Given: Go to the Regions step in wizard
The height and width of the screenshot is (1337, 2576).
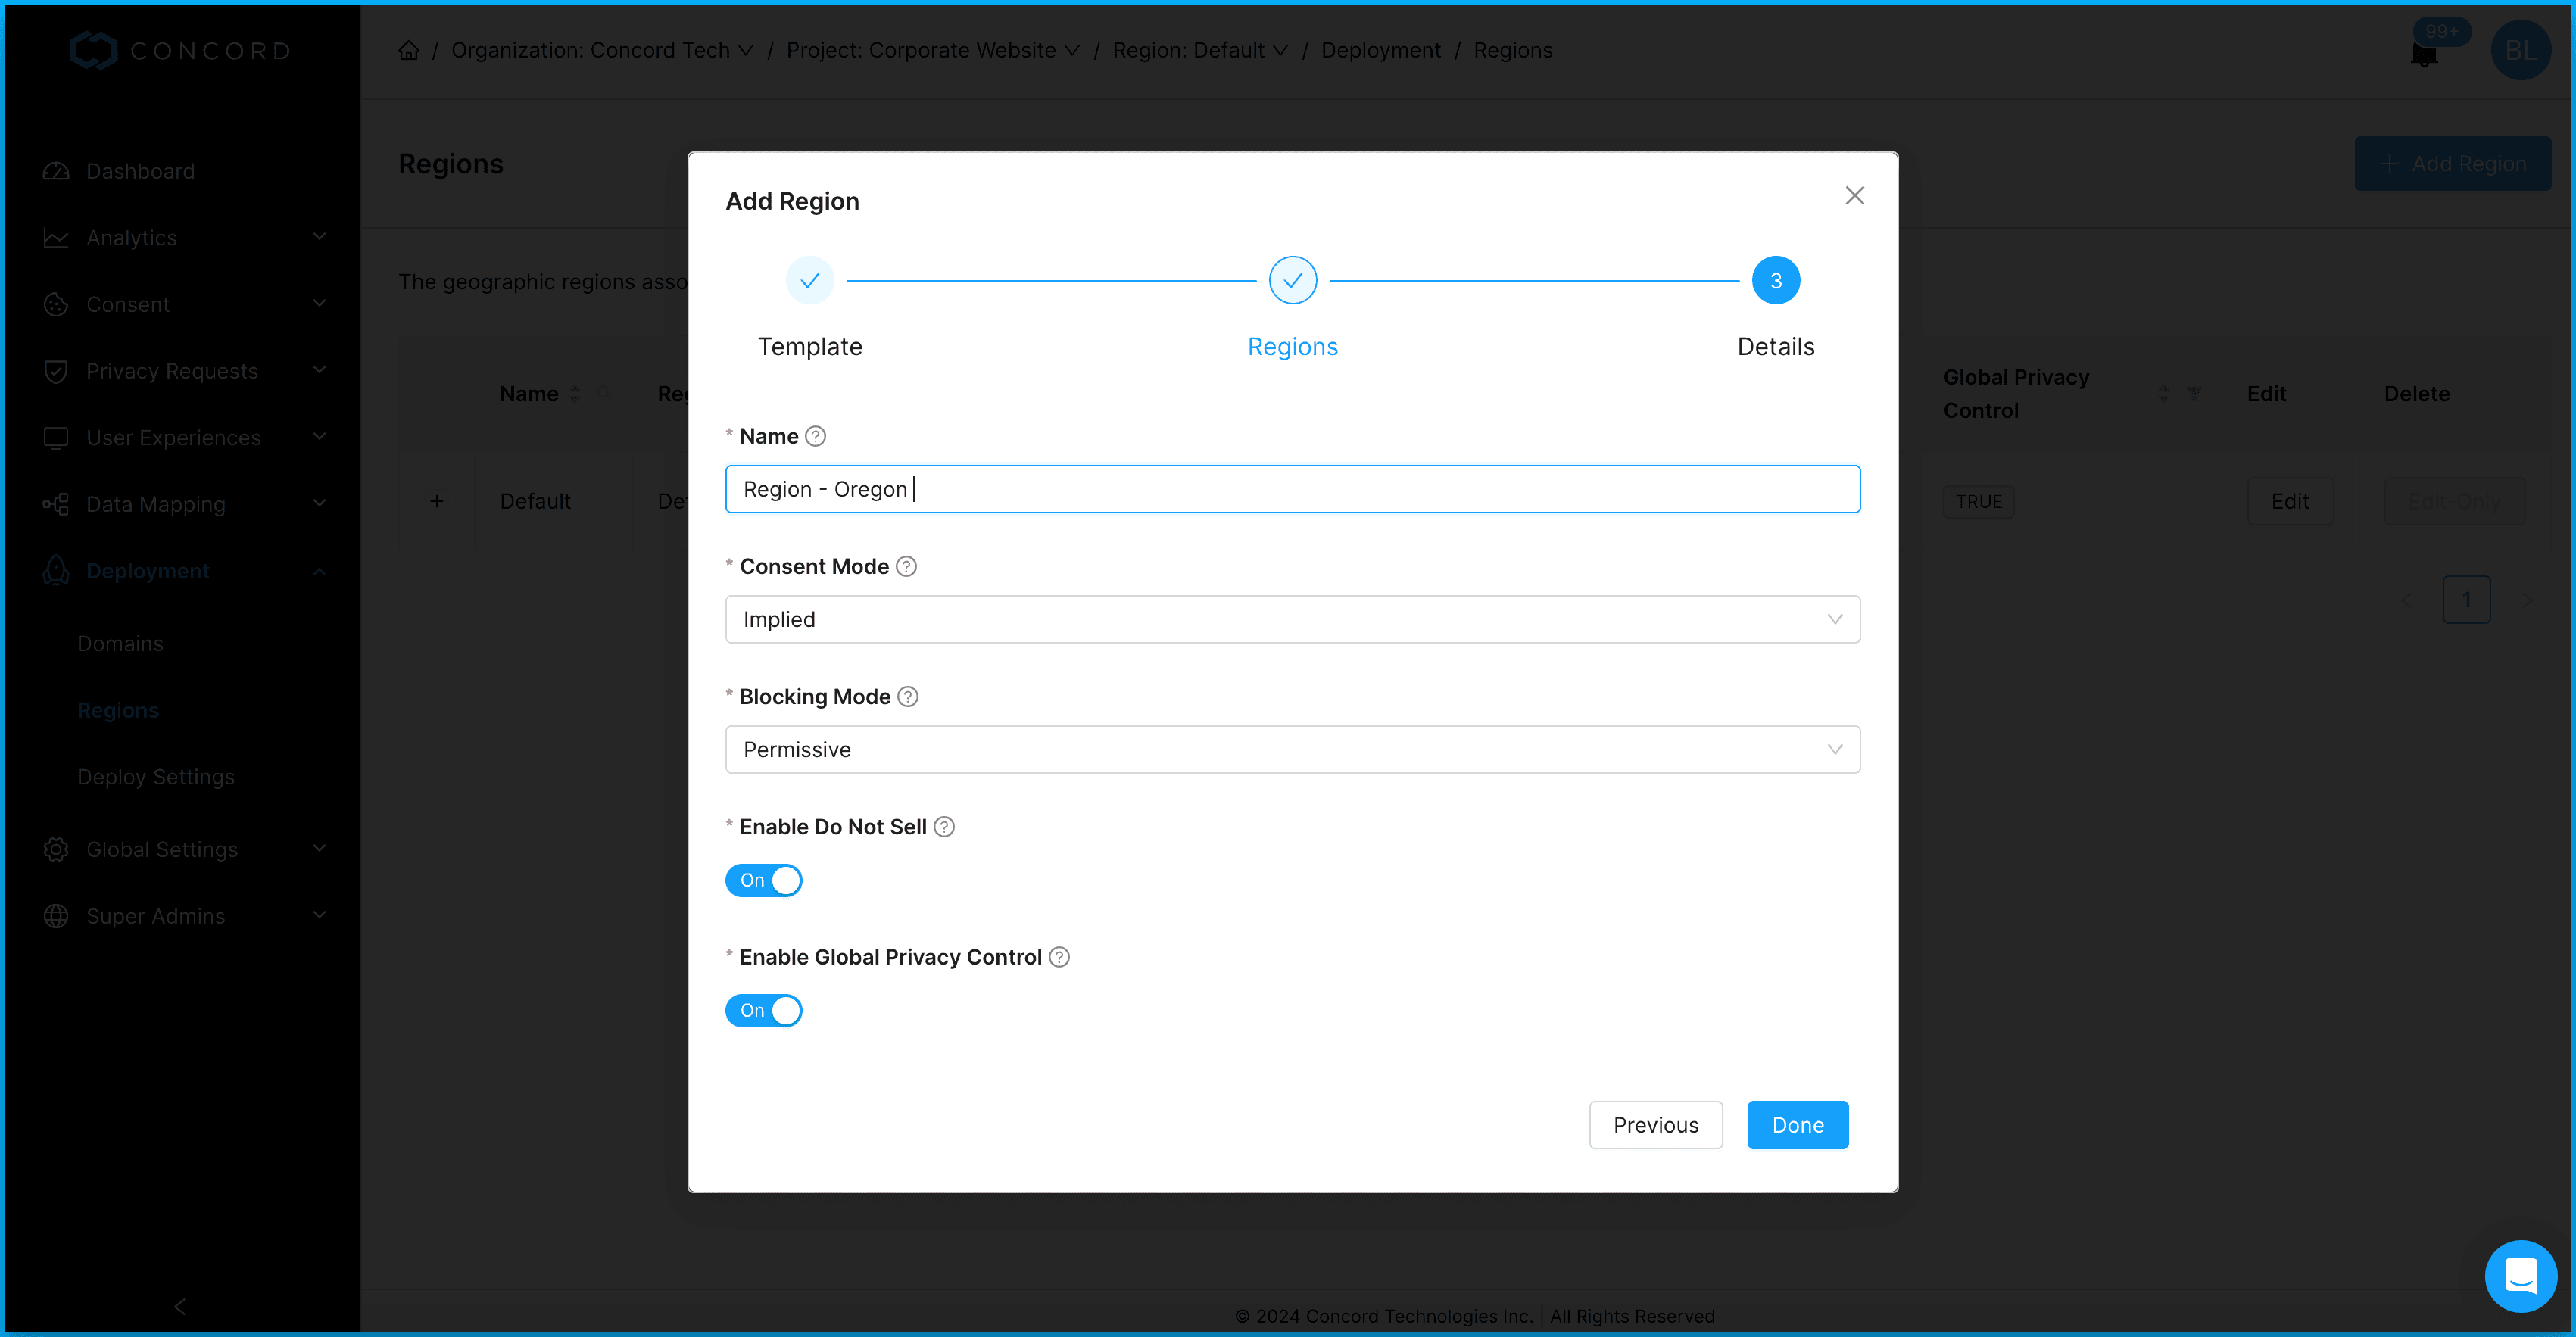Looking at the screenshot, I should coord(1292,281).
